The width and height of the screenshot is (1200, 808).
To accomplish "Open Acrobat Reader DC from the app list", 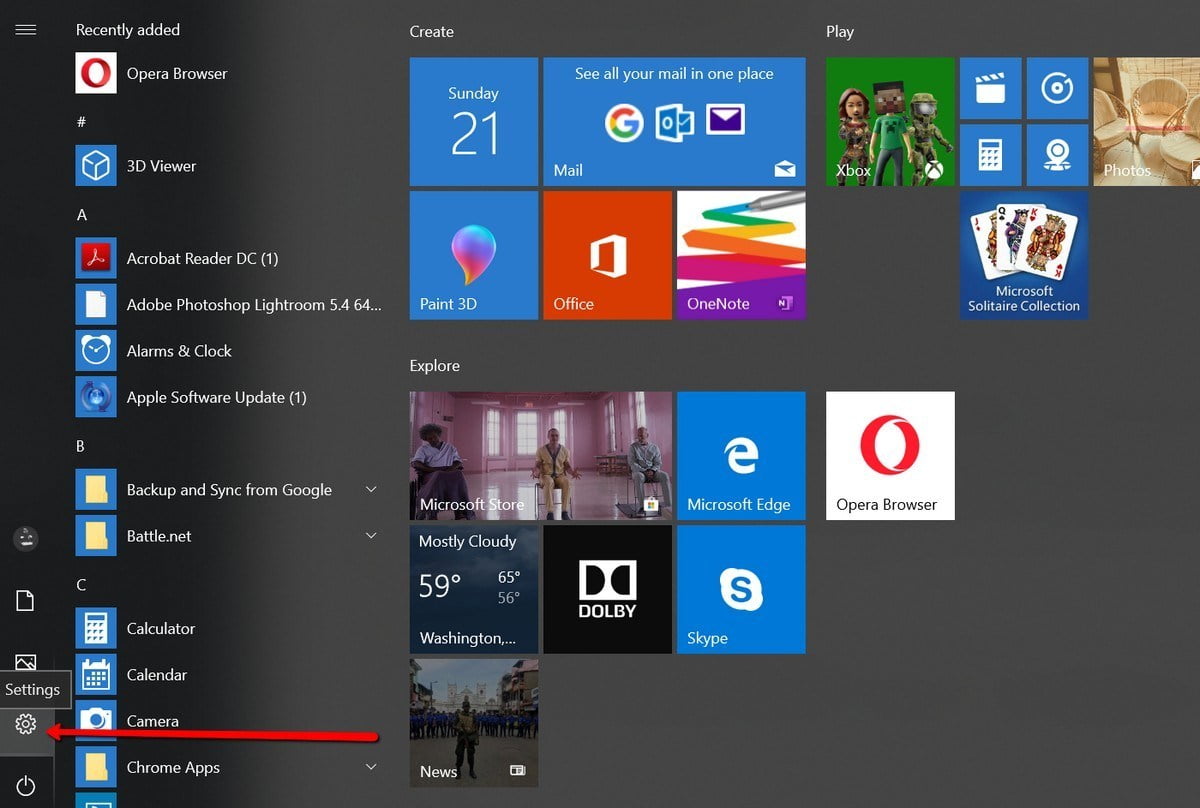I will [x=200, y=258].
